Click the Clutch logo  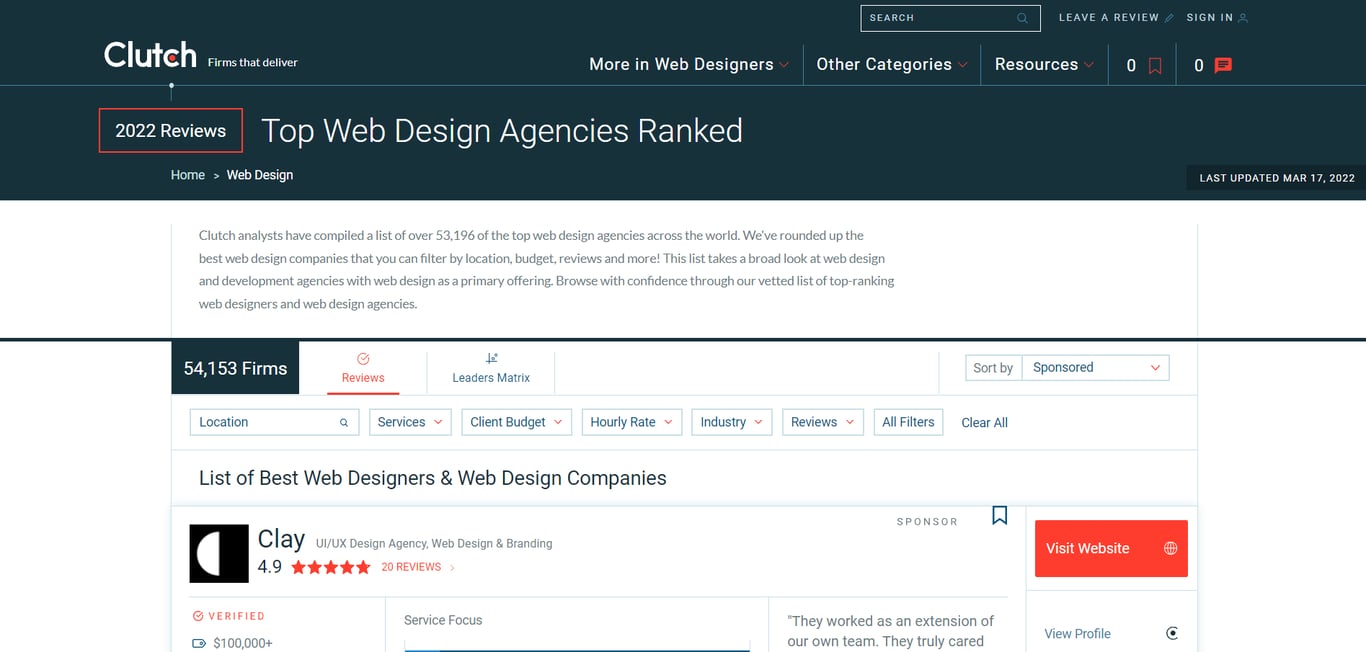tap(150, 55)
